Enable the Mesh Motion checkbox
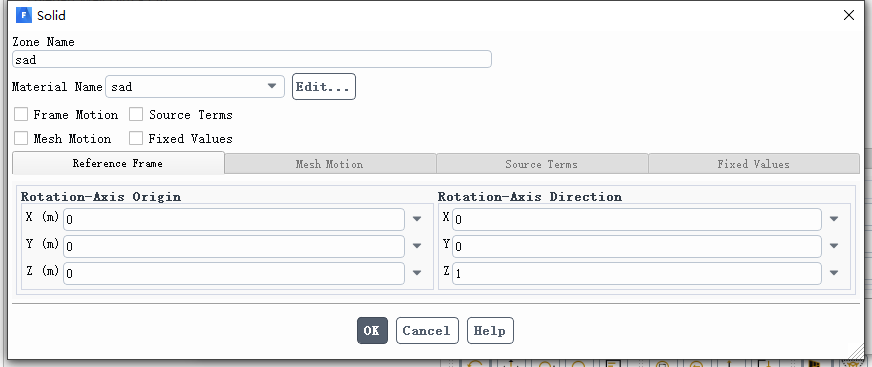The width and height of the screenshot is (872, 367). 21,138
